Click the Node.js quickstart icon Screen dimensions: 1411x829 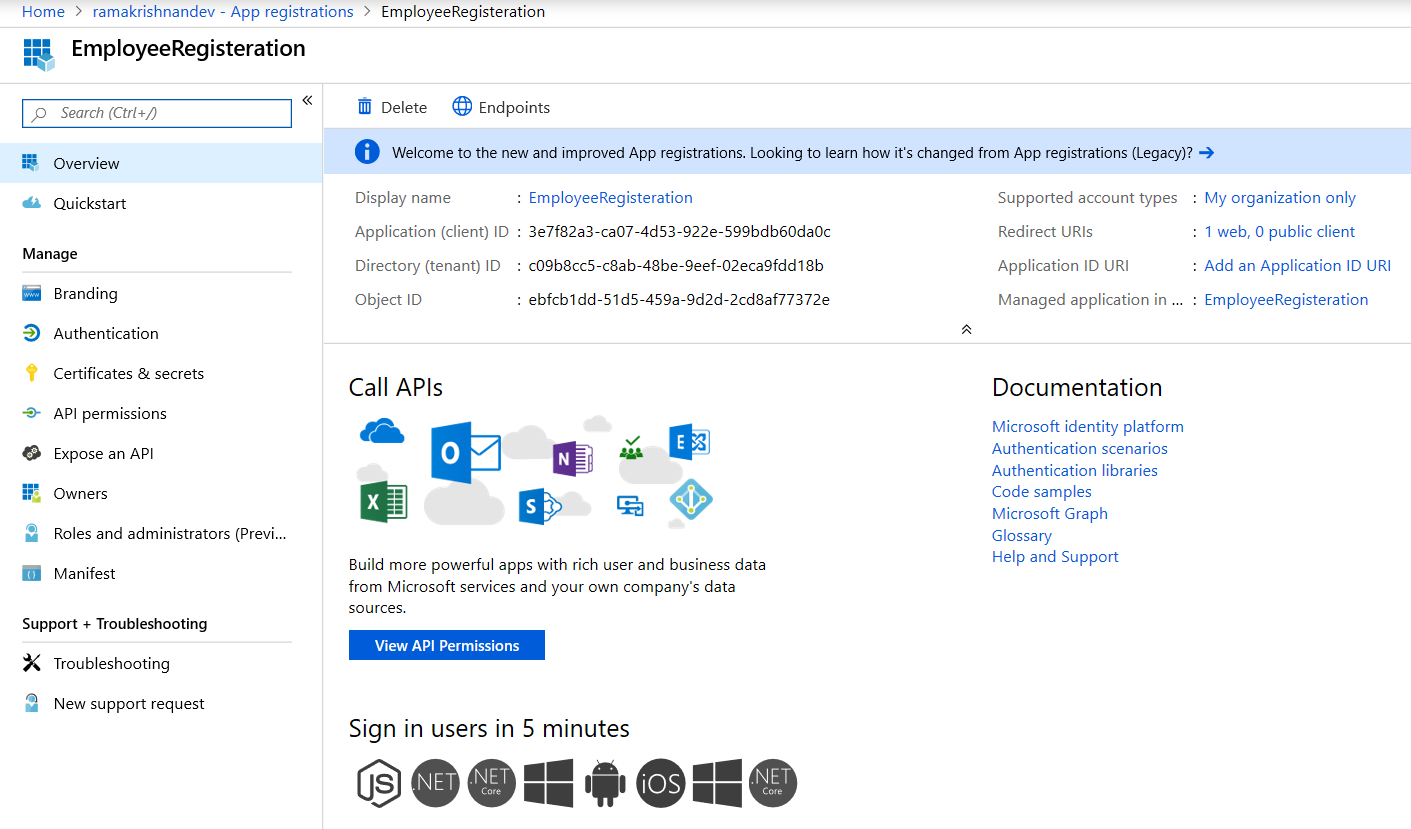tap(379, 783)
